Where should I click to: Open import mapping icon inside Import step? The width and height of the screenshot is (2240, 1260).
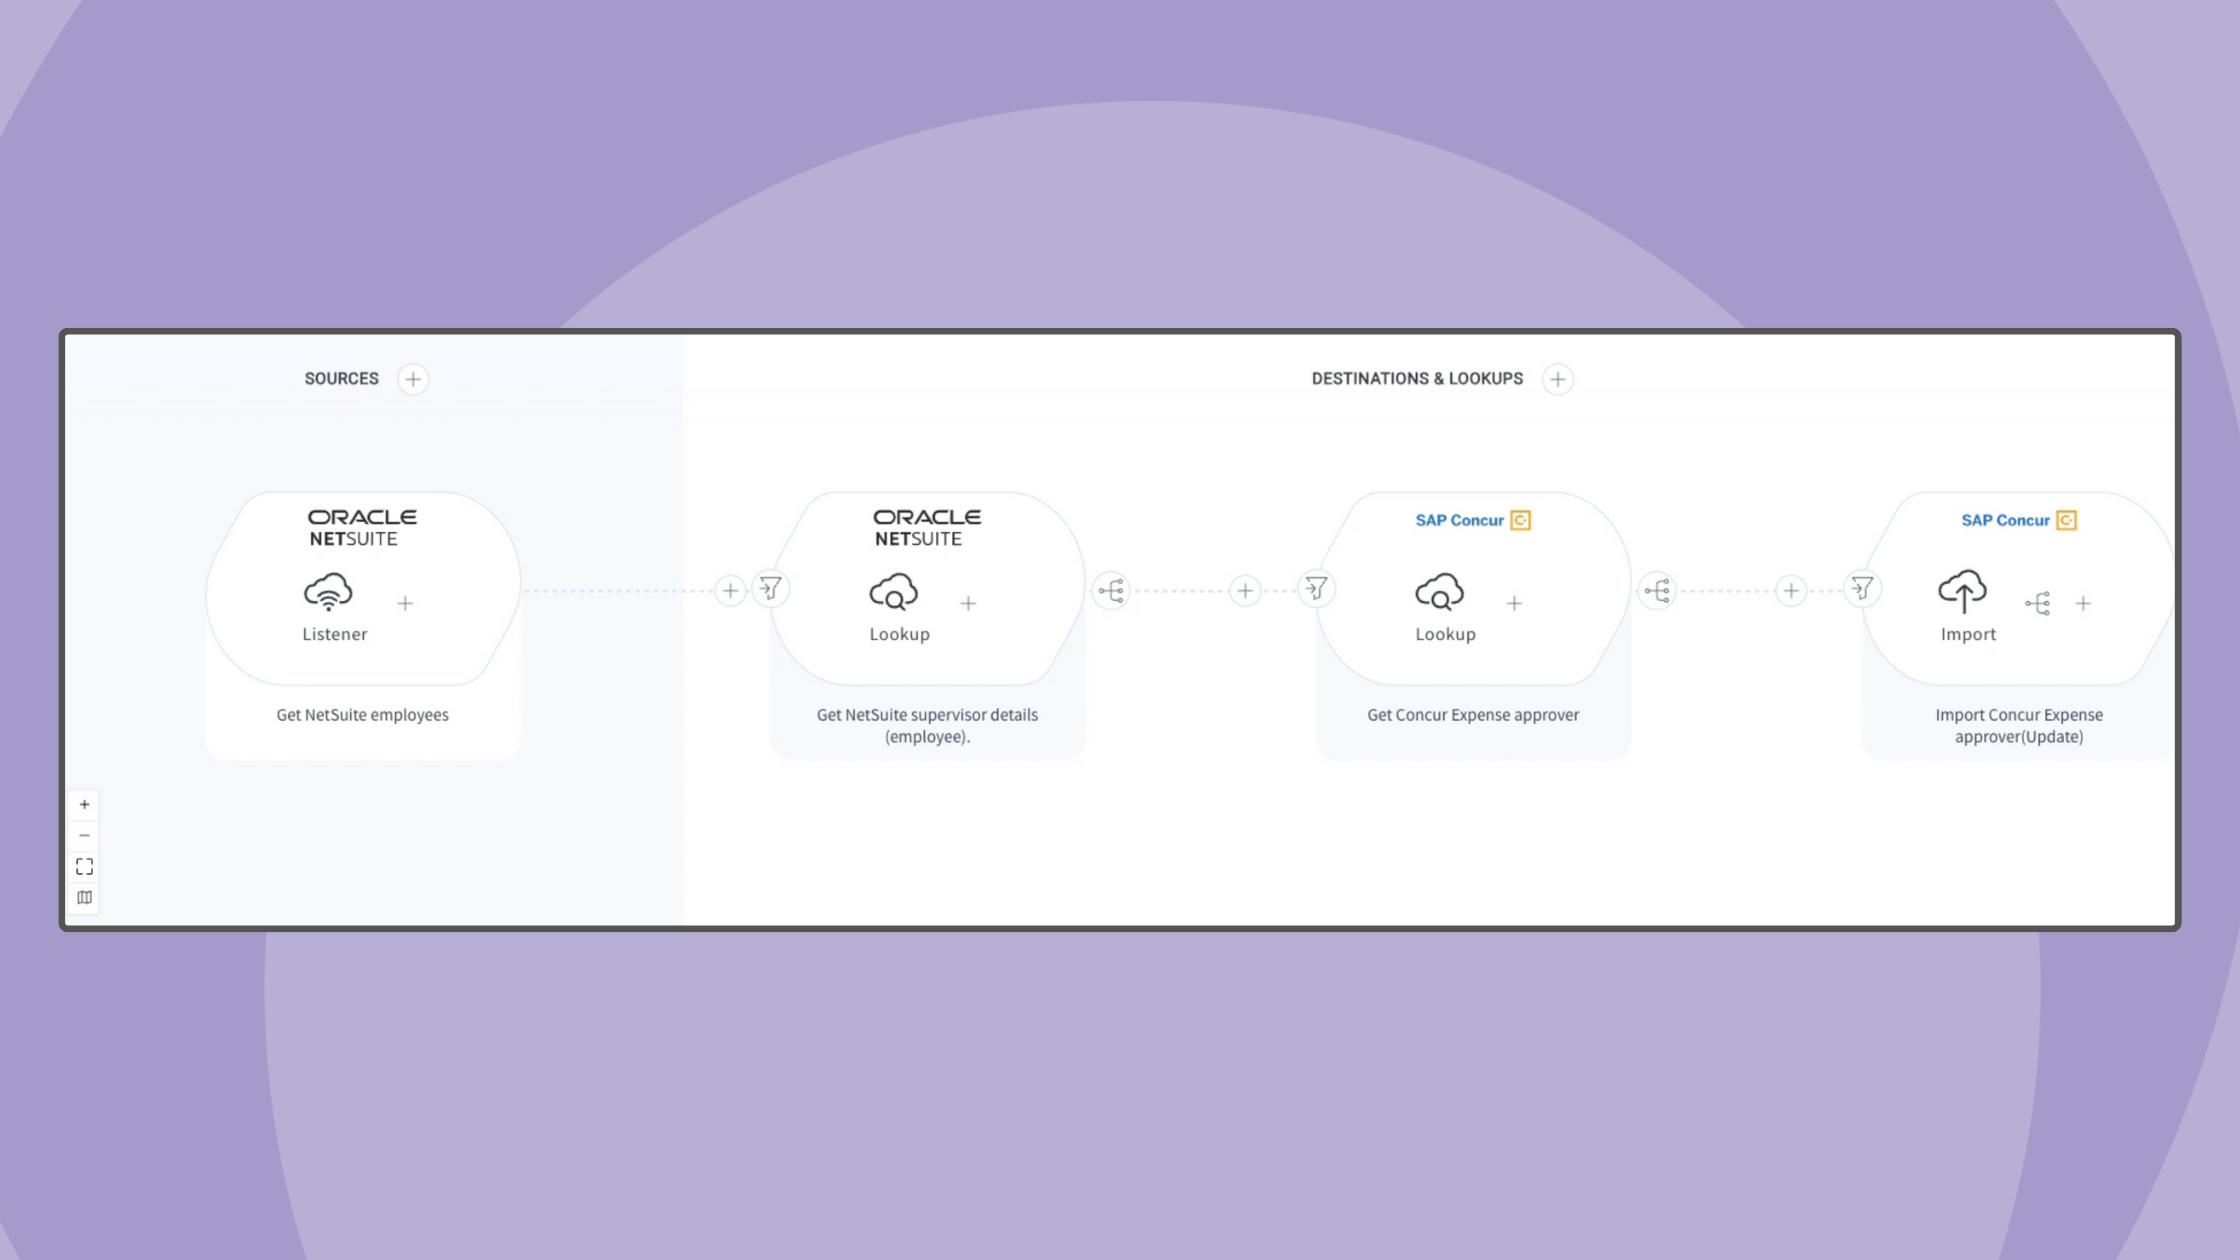pyautogui.click(x=2038, y=603)
